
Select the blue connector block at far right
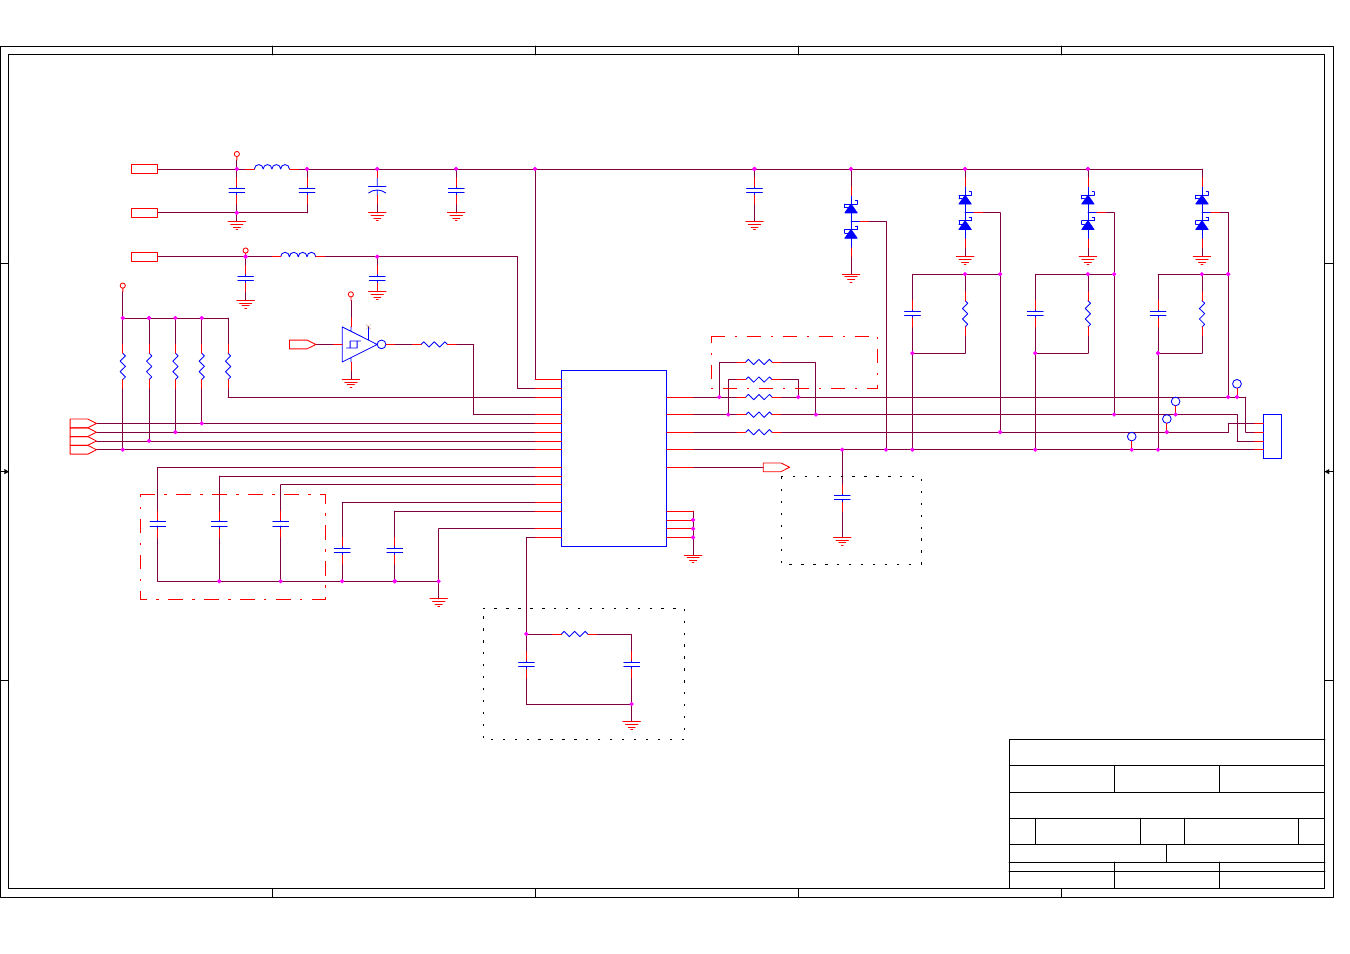click(1272, 436)
